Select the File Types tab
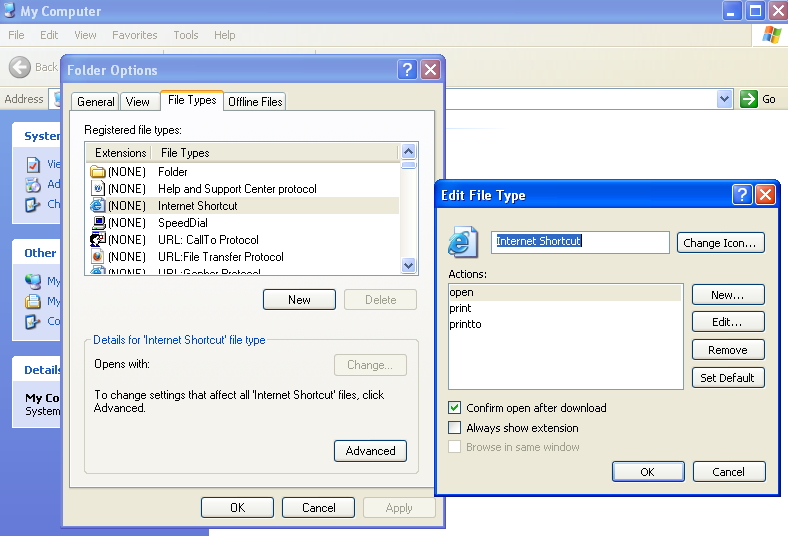Screen dimensions: 788x536 192,100
